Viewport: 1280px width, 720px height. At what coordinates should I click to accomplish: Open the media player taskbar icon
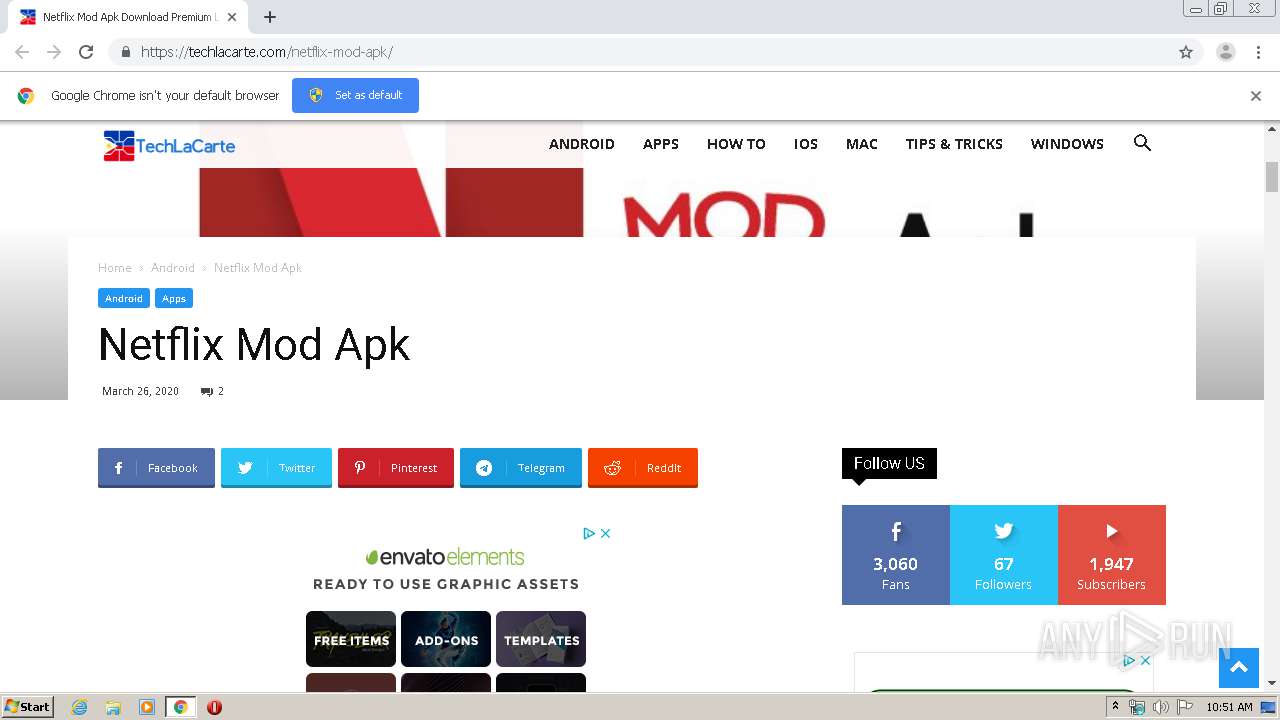click(x=147, y=707)
